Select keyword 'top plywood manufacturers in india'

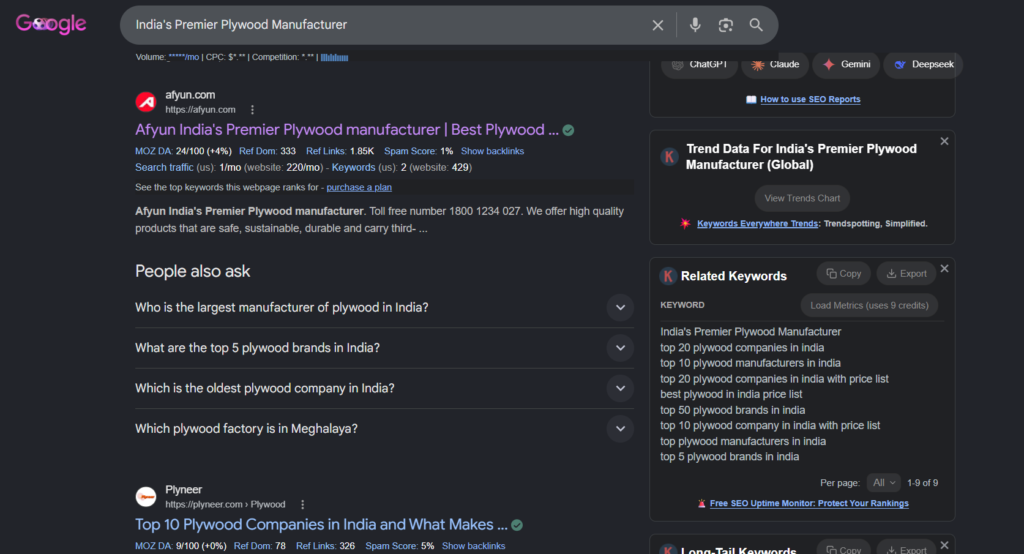point(743,442)
